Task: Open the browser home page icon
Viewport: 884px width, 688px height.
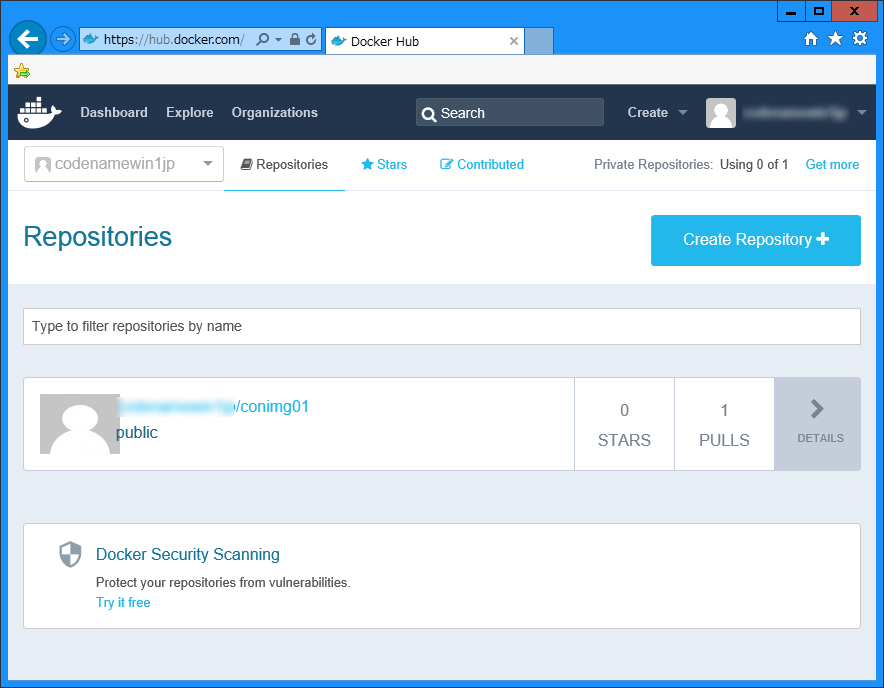Action: pyautogui.click(x=811, y=38)
